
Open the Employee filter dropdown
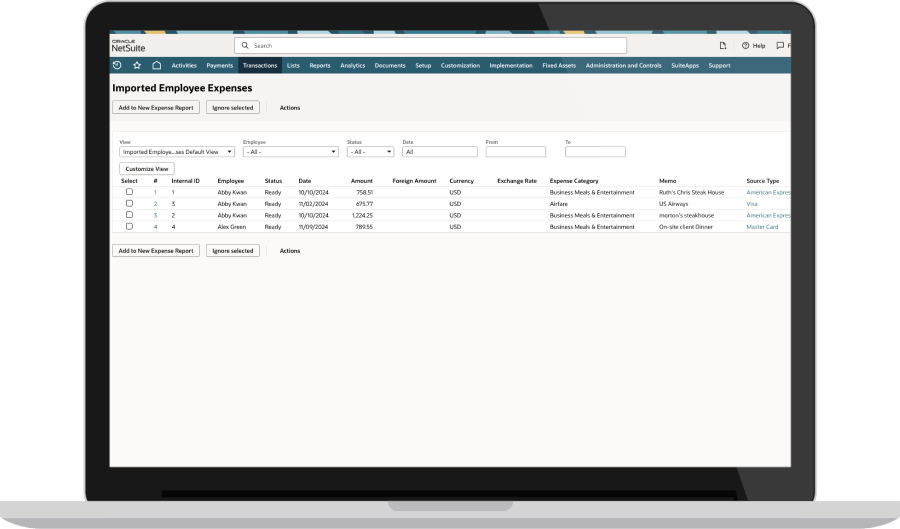point(290,152)
